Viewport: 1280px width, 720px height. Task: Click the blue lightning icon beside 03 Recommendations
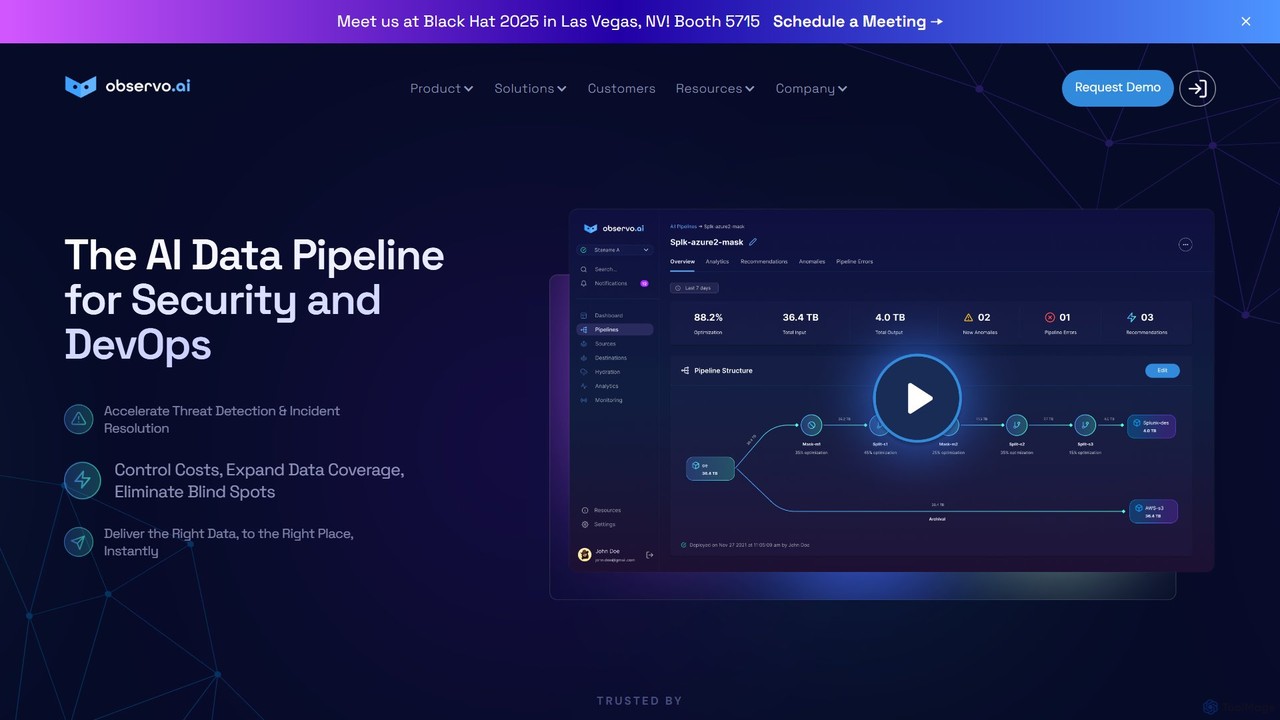[1131, 317]
